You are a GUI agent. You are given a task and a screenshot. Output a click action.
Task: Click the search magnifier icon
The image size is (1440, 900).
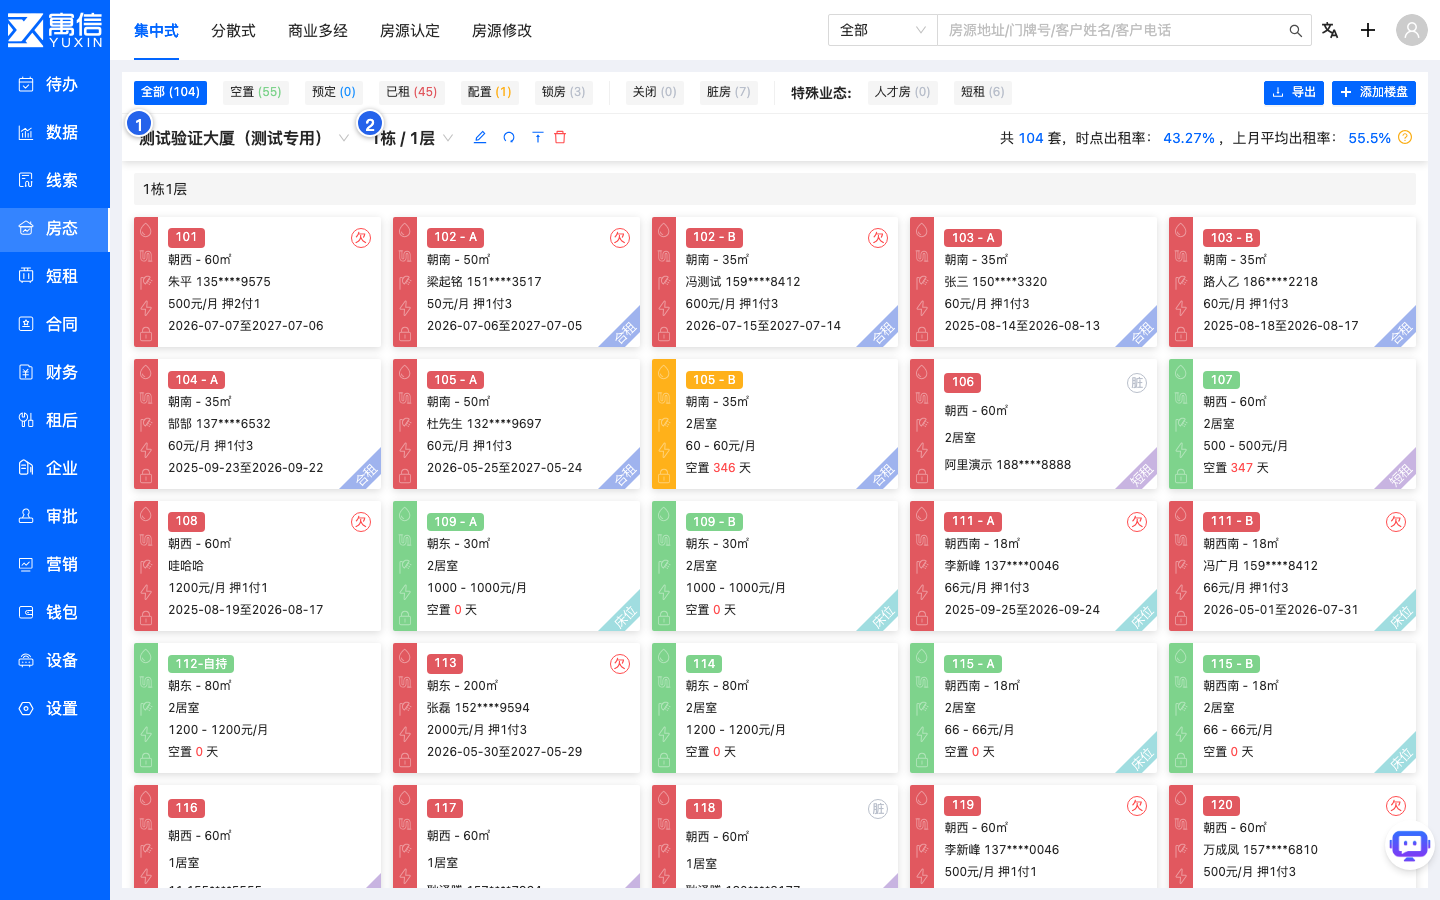1295,31
